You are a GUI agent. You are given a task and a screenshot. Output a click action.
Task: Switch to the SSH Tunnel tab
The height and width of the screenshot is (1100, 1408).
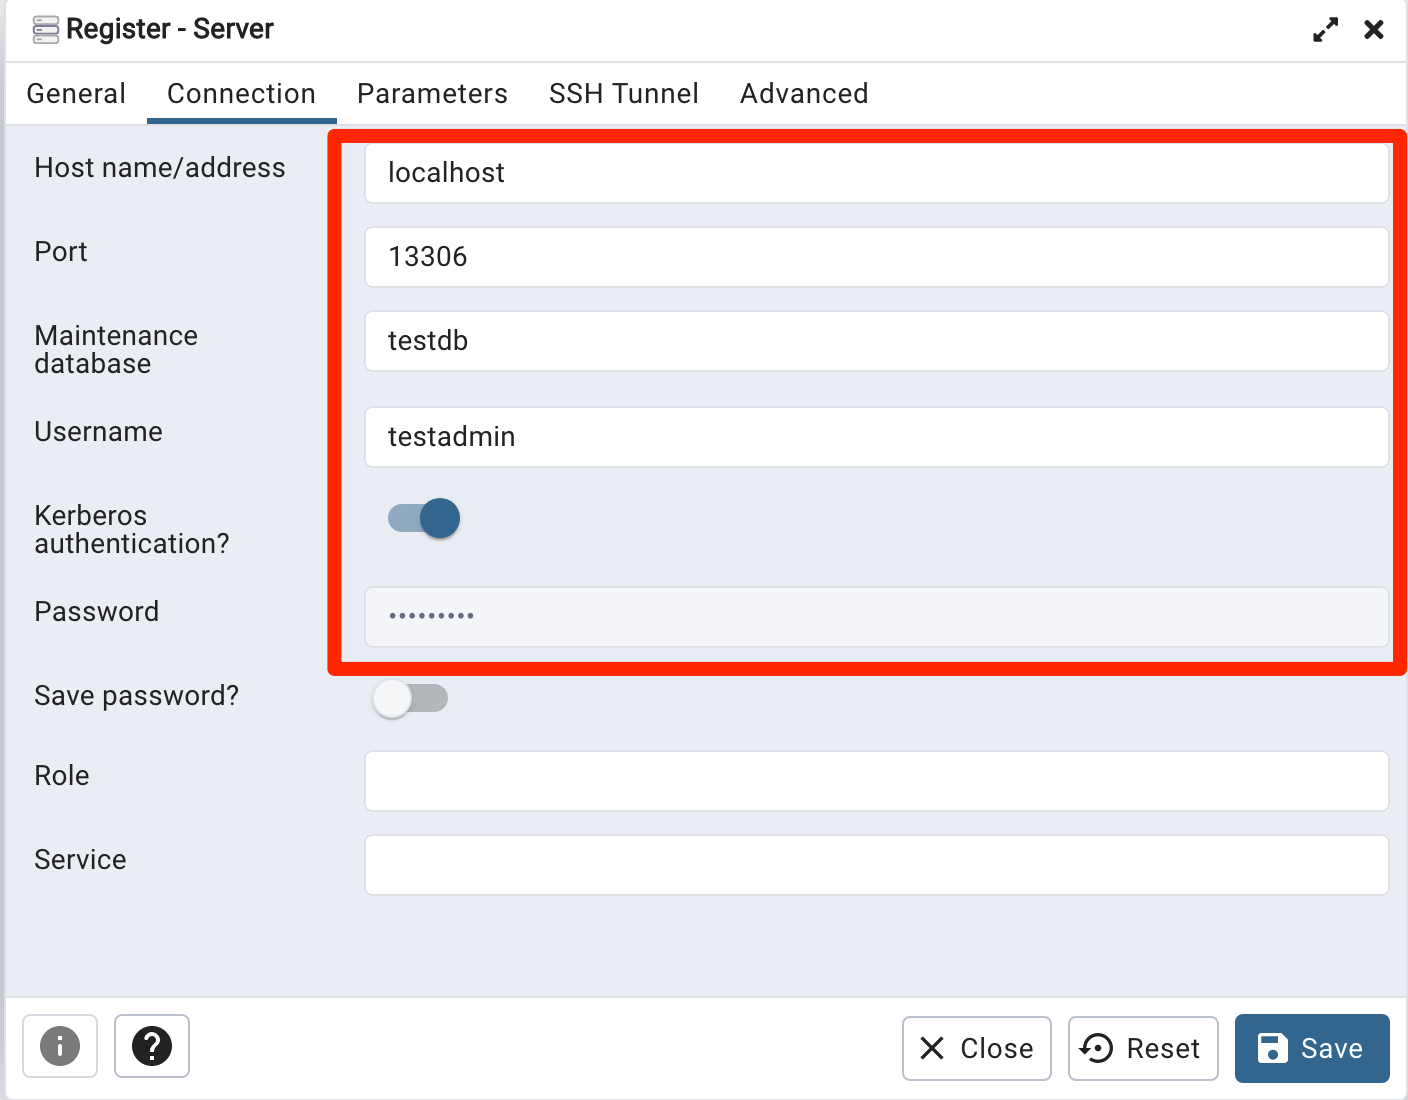[623, 93]
